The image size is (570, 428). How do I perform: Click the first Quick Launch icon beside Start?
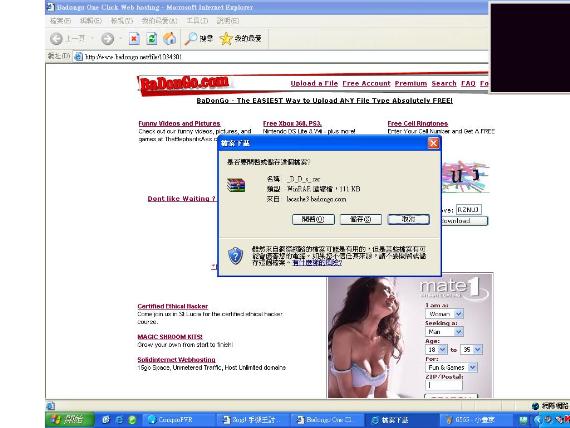106,420
